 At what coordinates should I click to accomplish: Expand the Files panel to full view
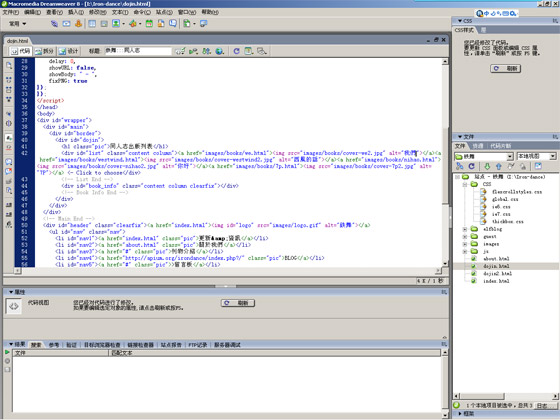click(x=538, y=166)
